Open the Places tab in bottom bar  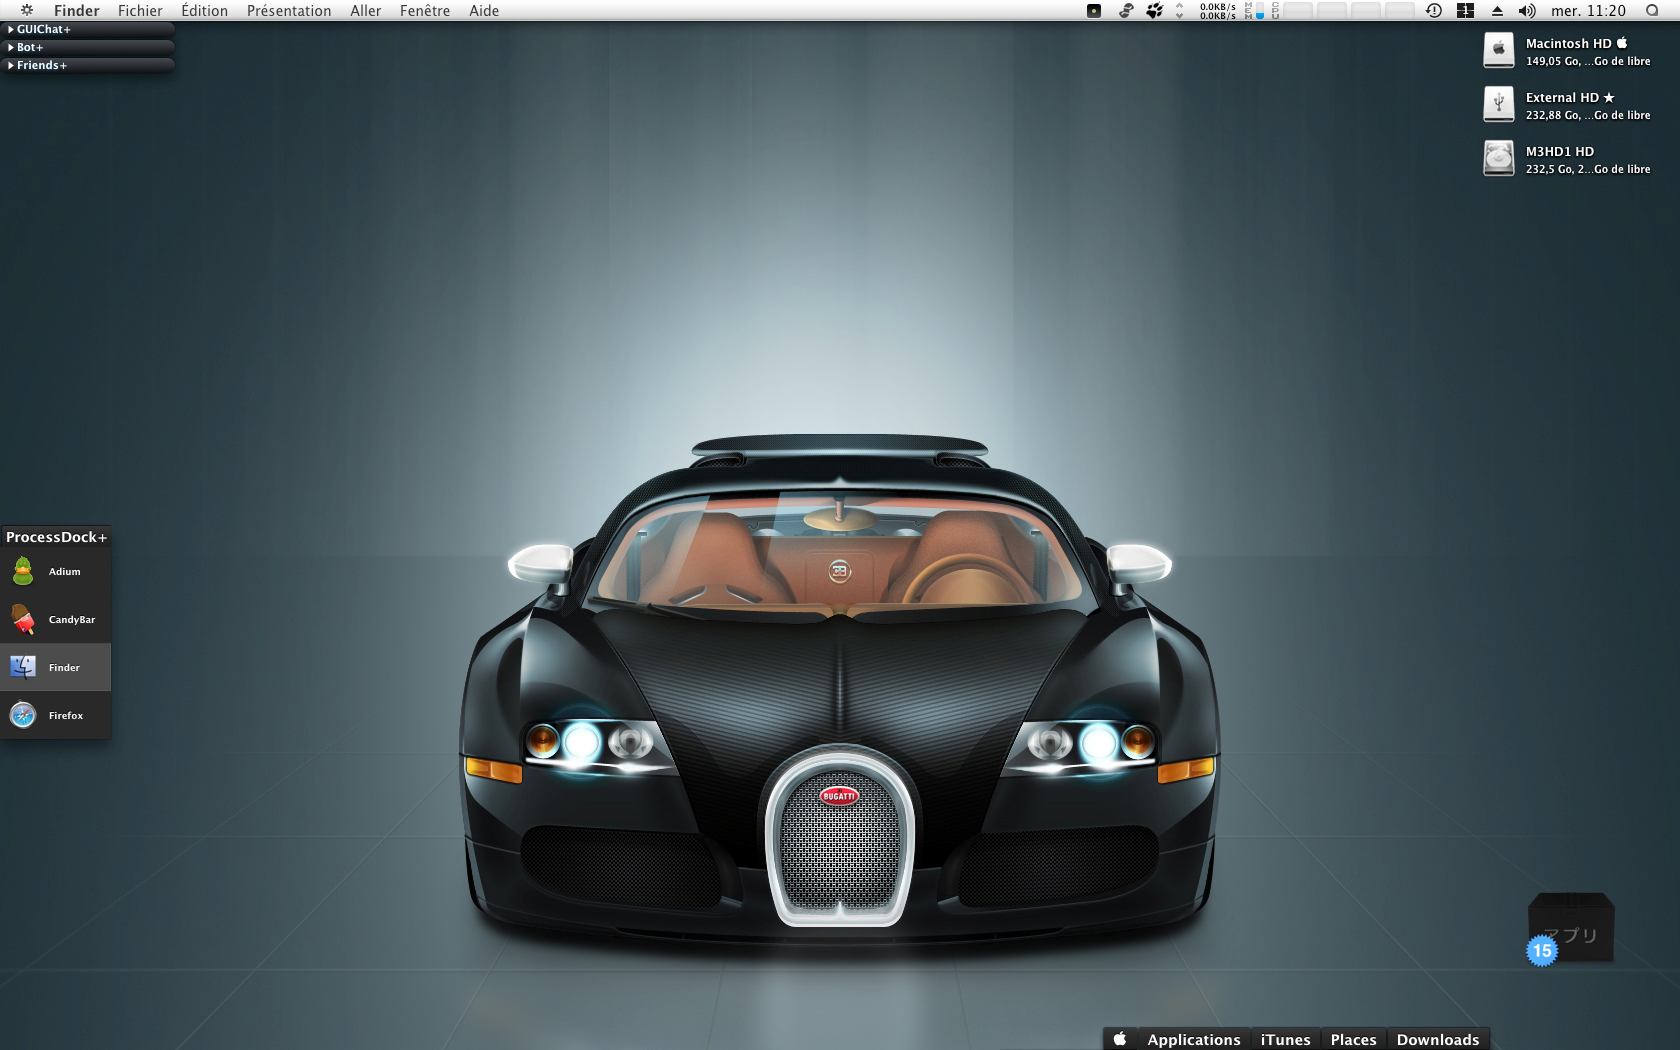point(1353,1039)
